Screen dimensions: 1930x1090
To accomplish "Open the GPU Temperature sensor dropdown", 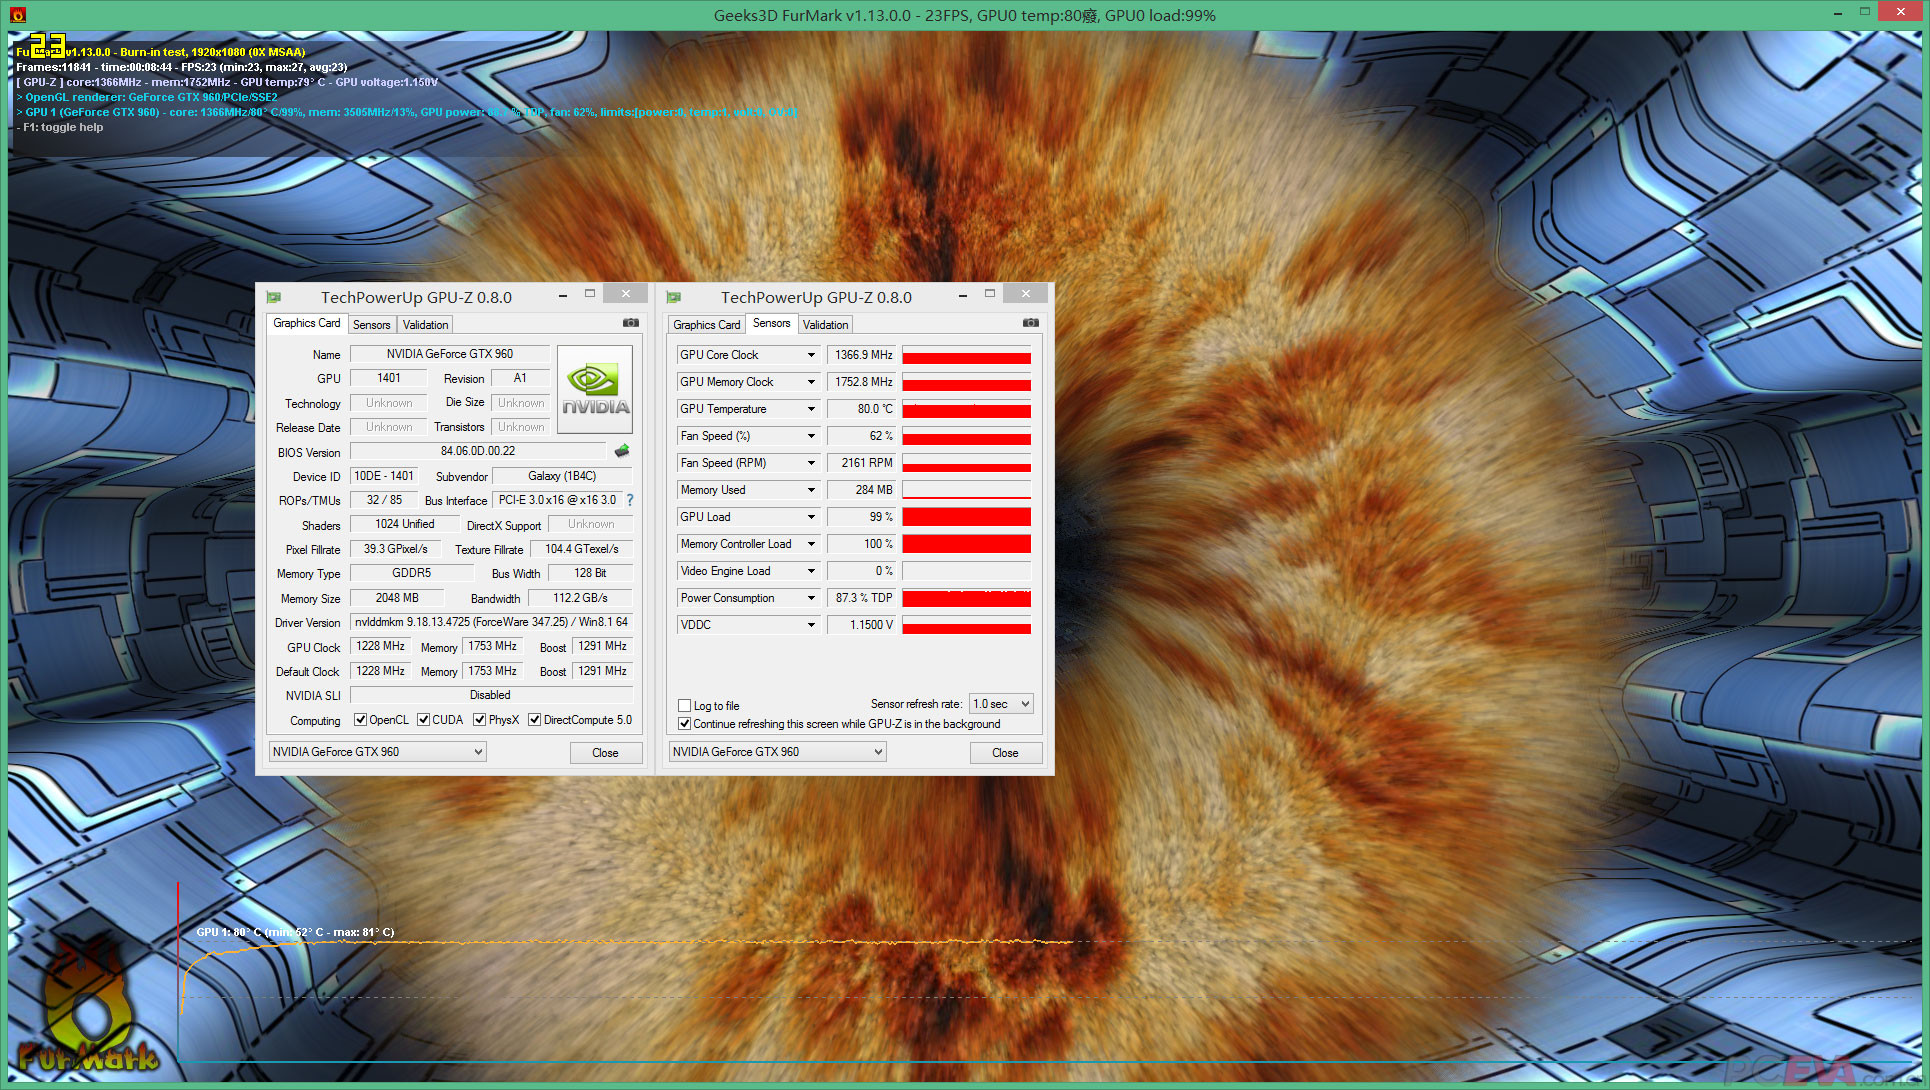I will pyautogui.click(x=811, y=409).
